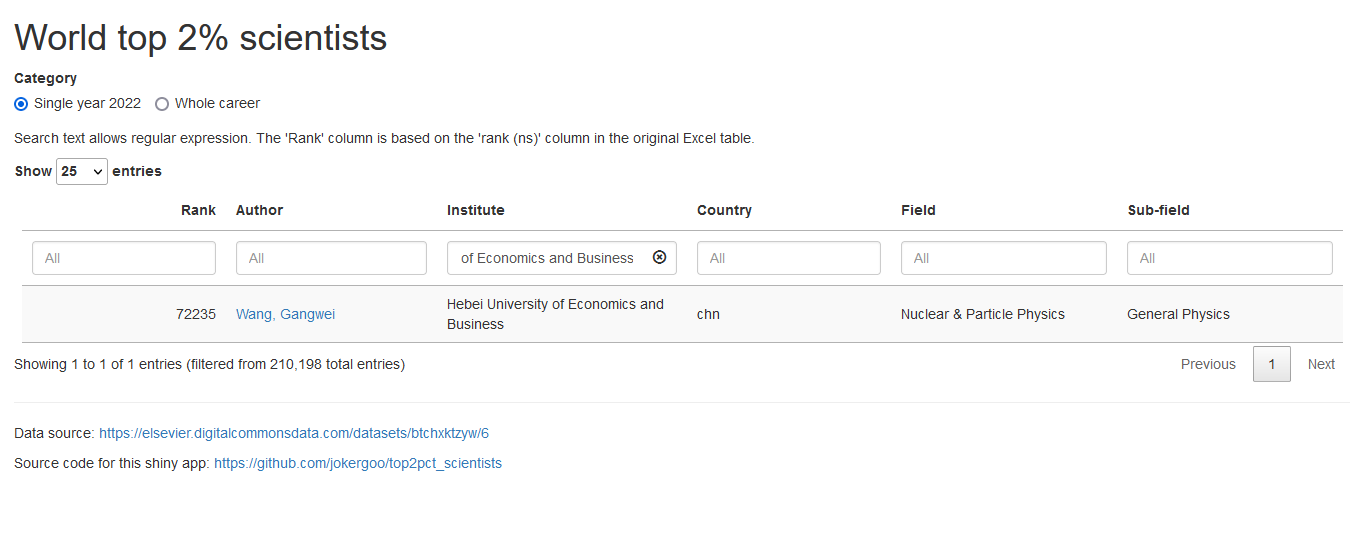This screenshot has height=548, width=1361.
Task: Go to the Next page
Action: pyautogui.click(x=1321, y=364)
